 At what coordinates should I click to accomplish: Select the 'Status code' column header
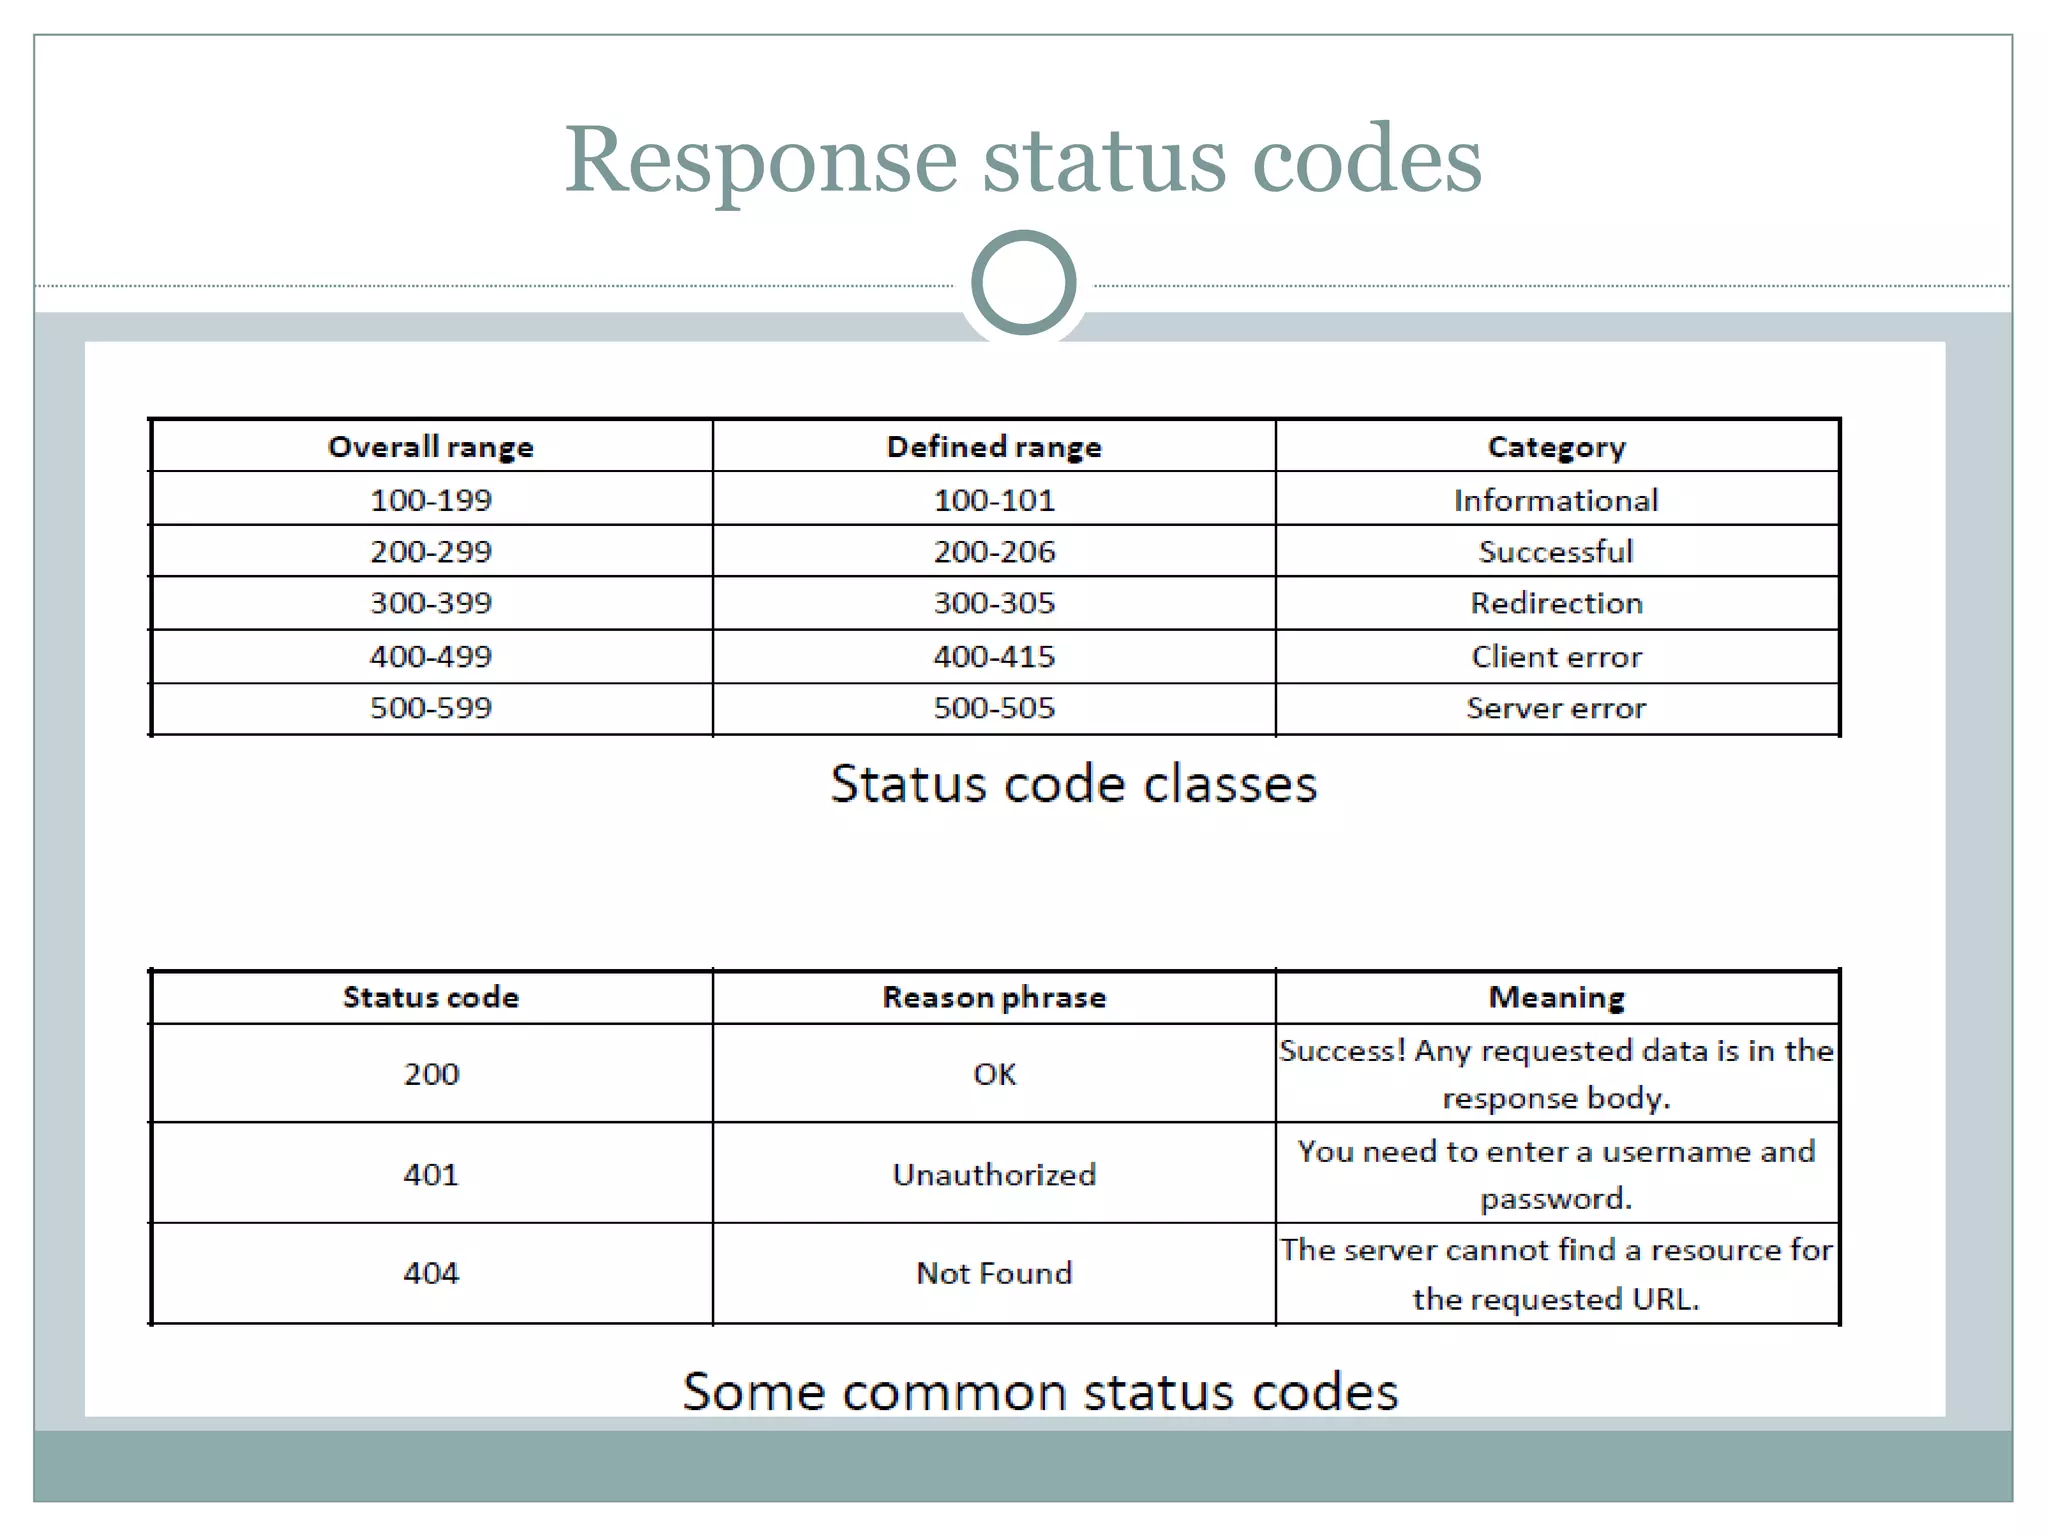431,997
